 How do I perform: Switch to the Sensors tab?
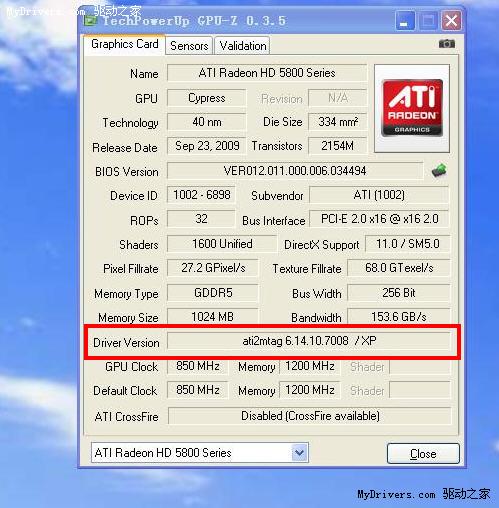tap(189, 46)
